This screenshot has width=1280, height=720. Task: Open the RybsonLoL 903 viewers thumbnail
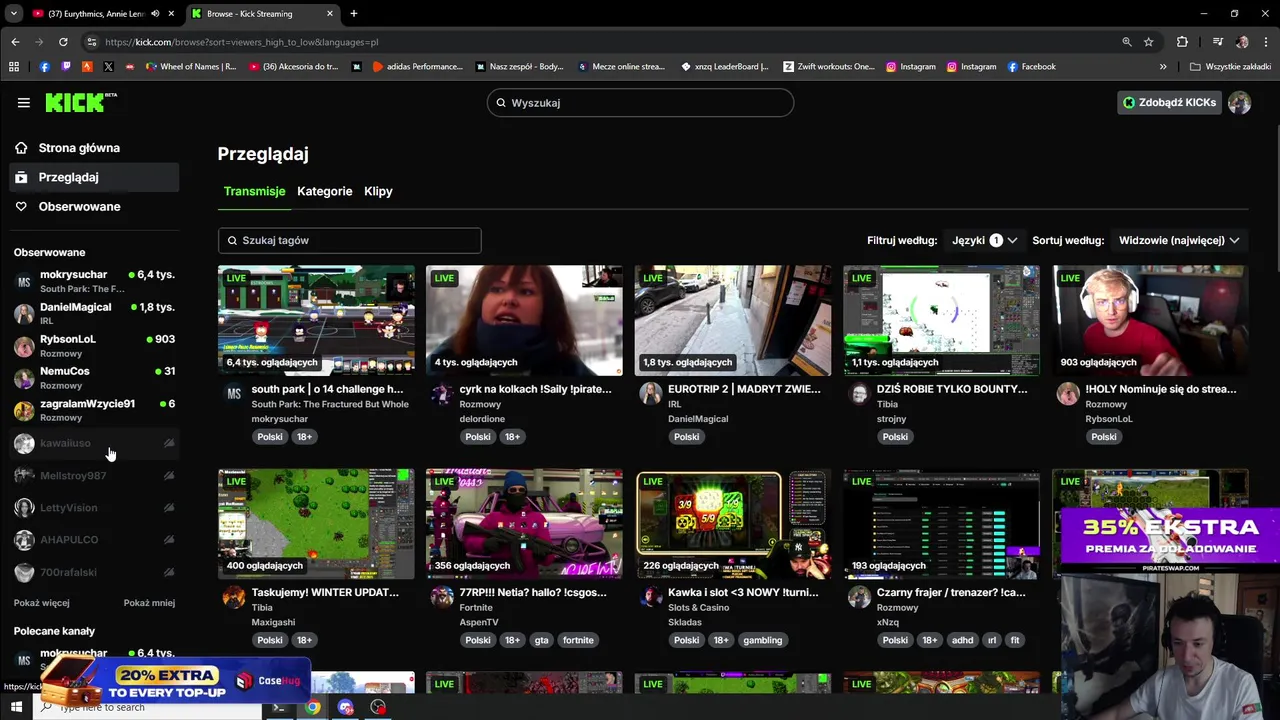[1150, 320]
